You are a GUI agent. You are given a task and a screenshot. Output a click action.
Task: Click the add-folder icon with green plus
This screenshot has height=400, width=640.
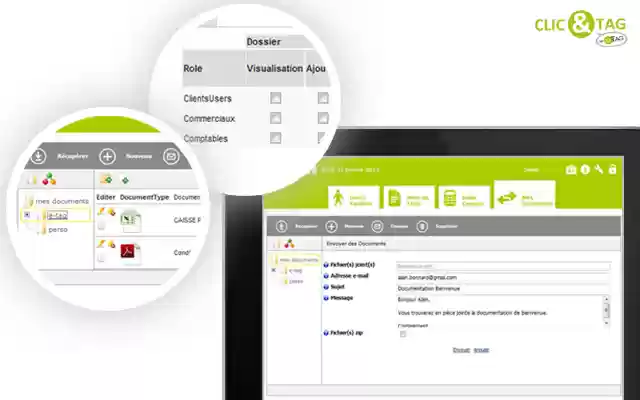(106, 179)
